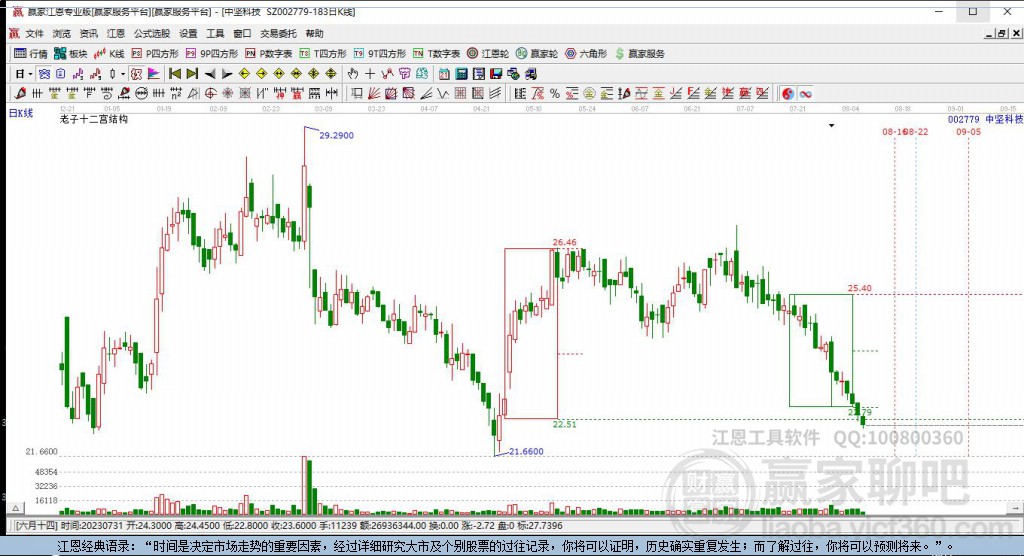Screen dimensions: 1024x556
Task: Open the 公式选股 menu
Action: tap(152, 33)
